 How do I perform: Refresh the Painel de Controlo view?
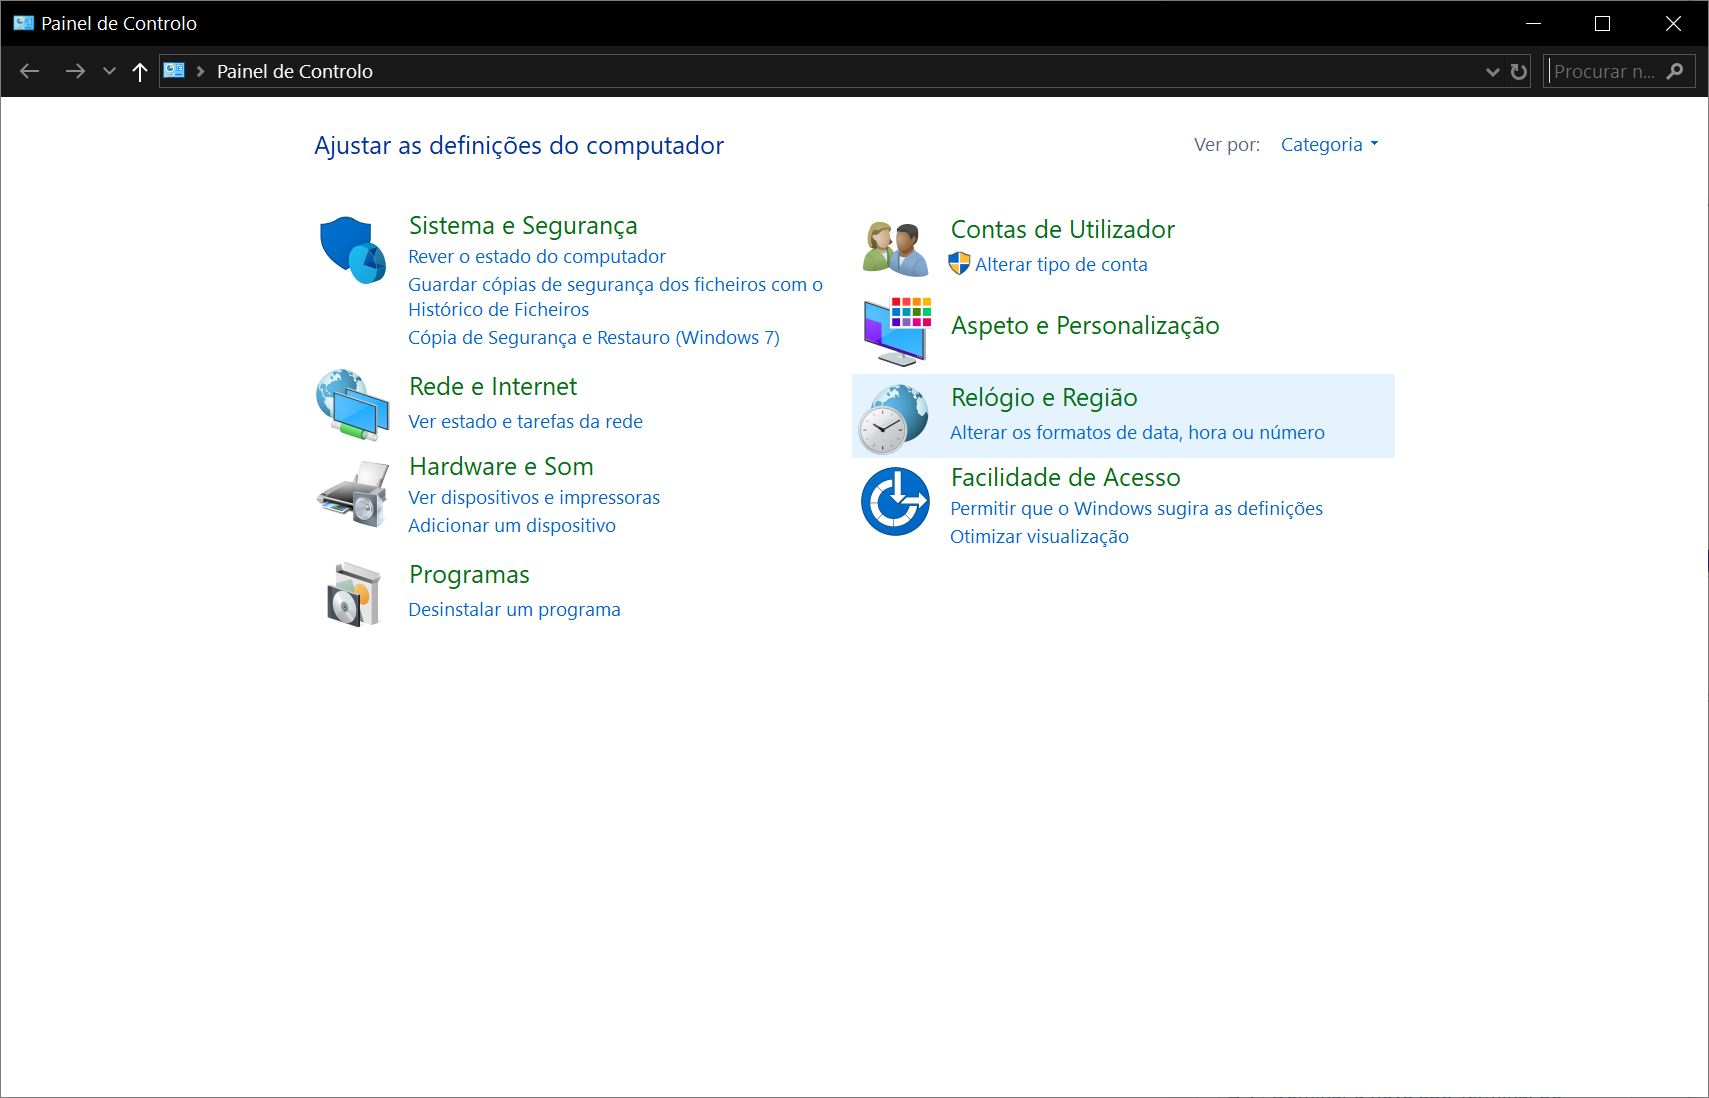pyautogui.click(x=1519, y=71)
